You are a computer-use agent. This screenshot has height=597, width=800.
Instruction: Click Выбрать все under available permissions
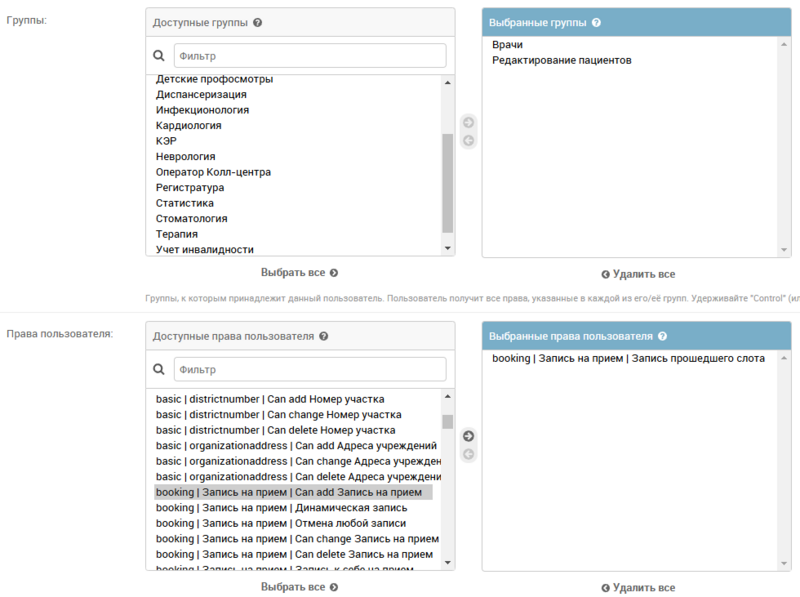(299, 587)
